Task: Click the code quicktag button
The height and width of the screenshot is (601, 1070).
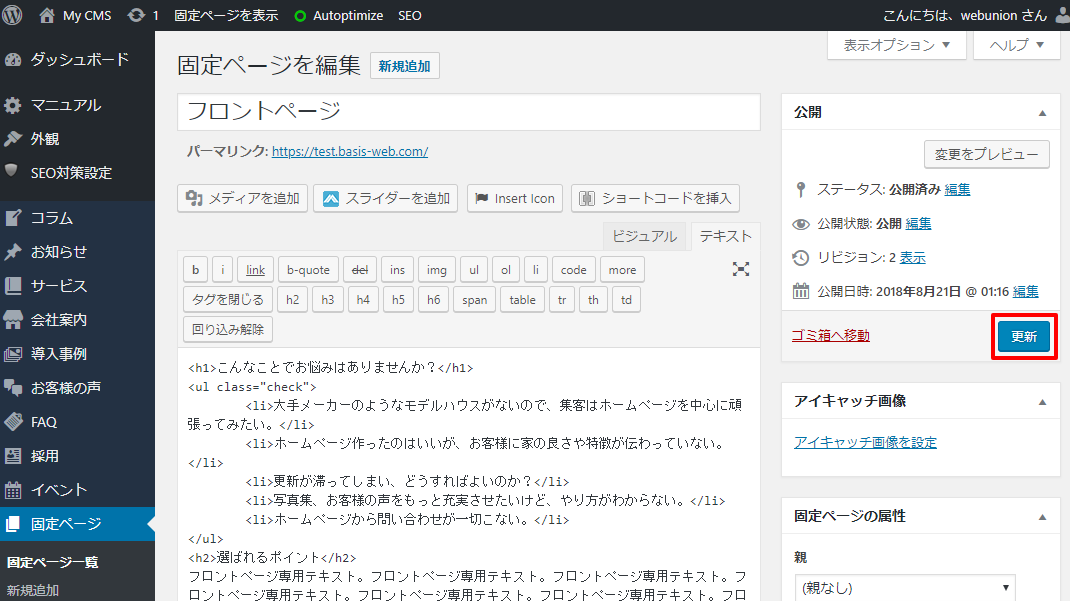Action: pos(573,269)
